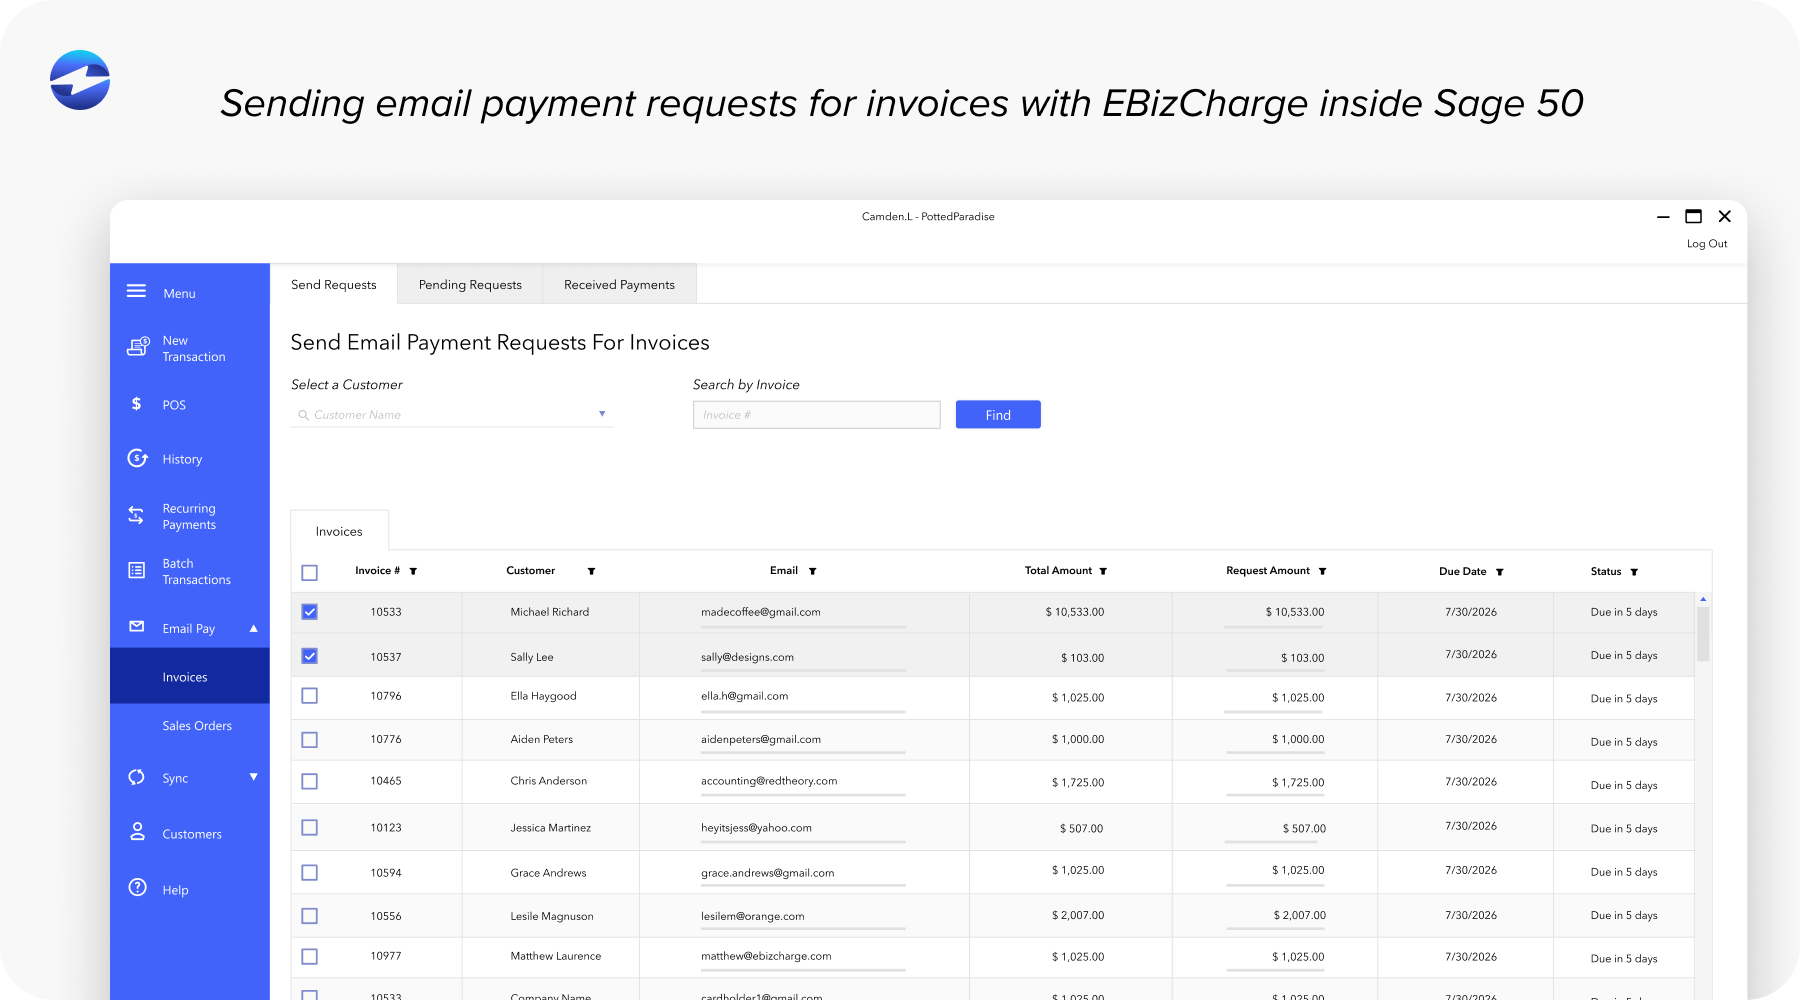Check invoice 10977 Matthew Laurence
Viewport: 1800px width, 1000px height.
pos(309,957)
